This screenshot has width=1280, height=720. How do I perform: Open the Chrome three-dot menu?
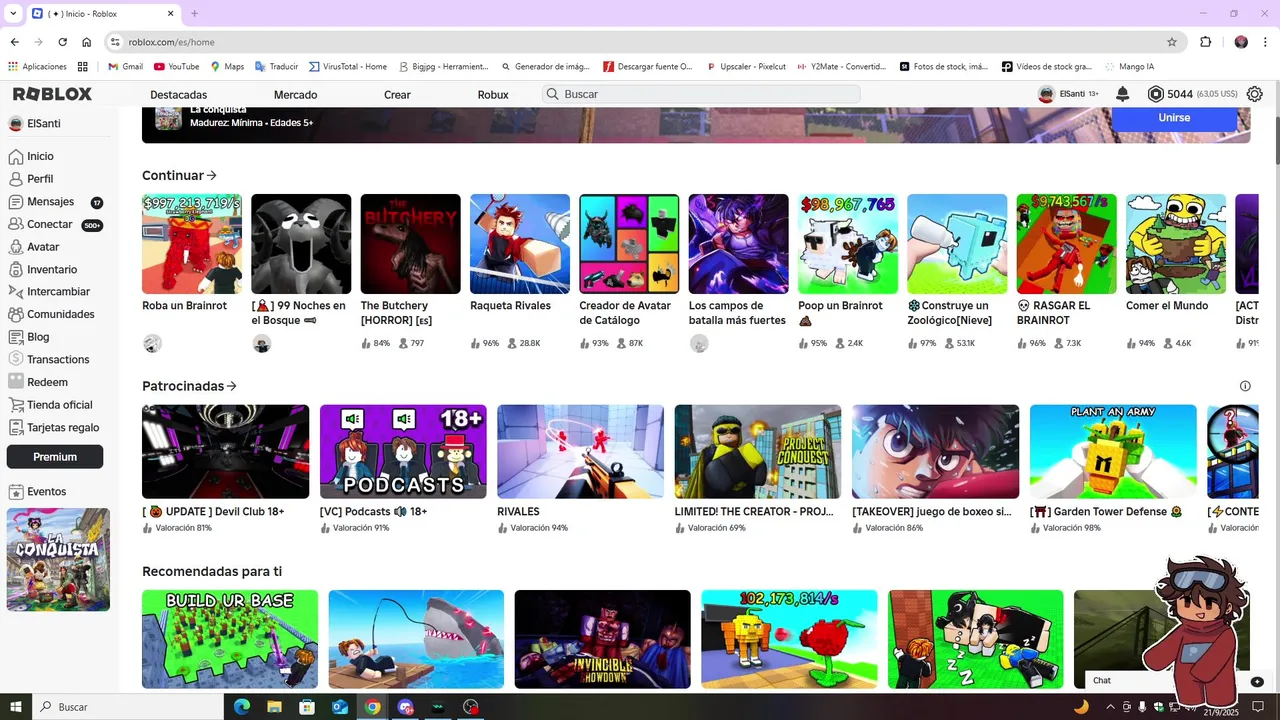[1265, 42]
